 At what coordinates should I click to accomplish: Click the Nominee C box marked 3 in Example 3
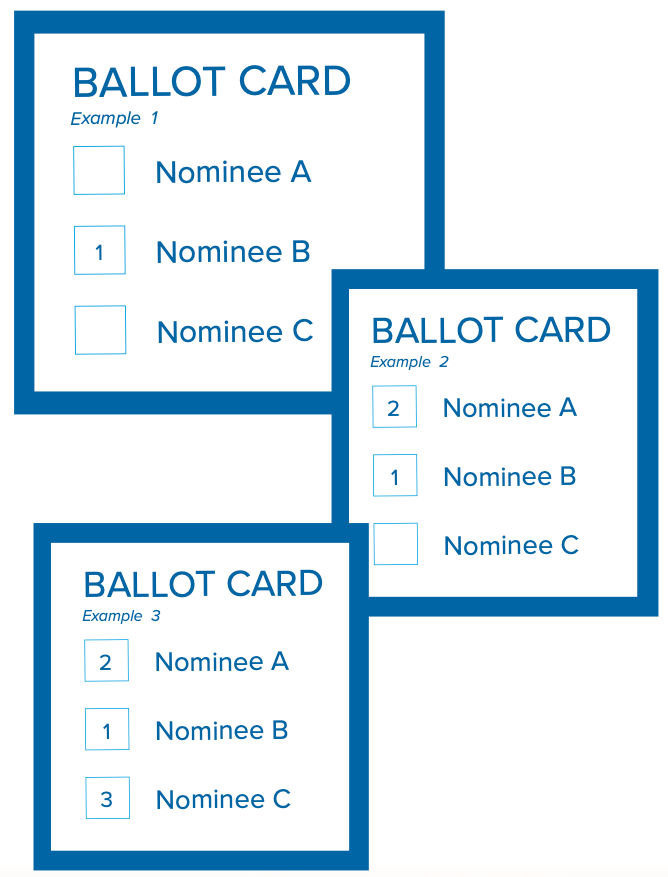click(x=107, y=798)
